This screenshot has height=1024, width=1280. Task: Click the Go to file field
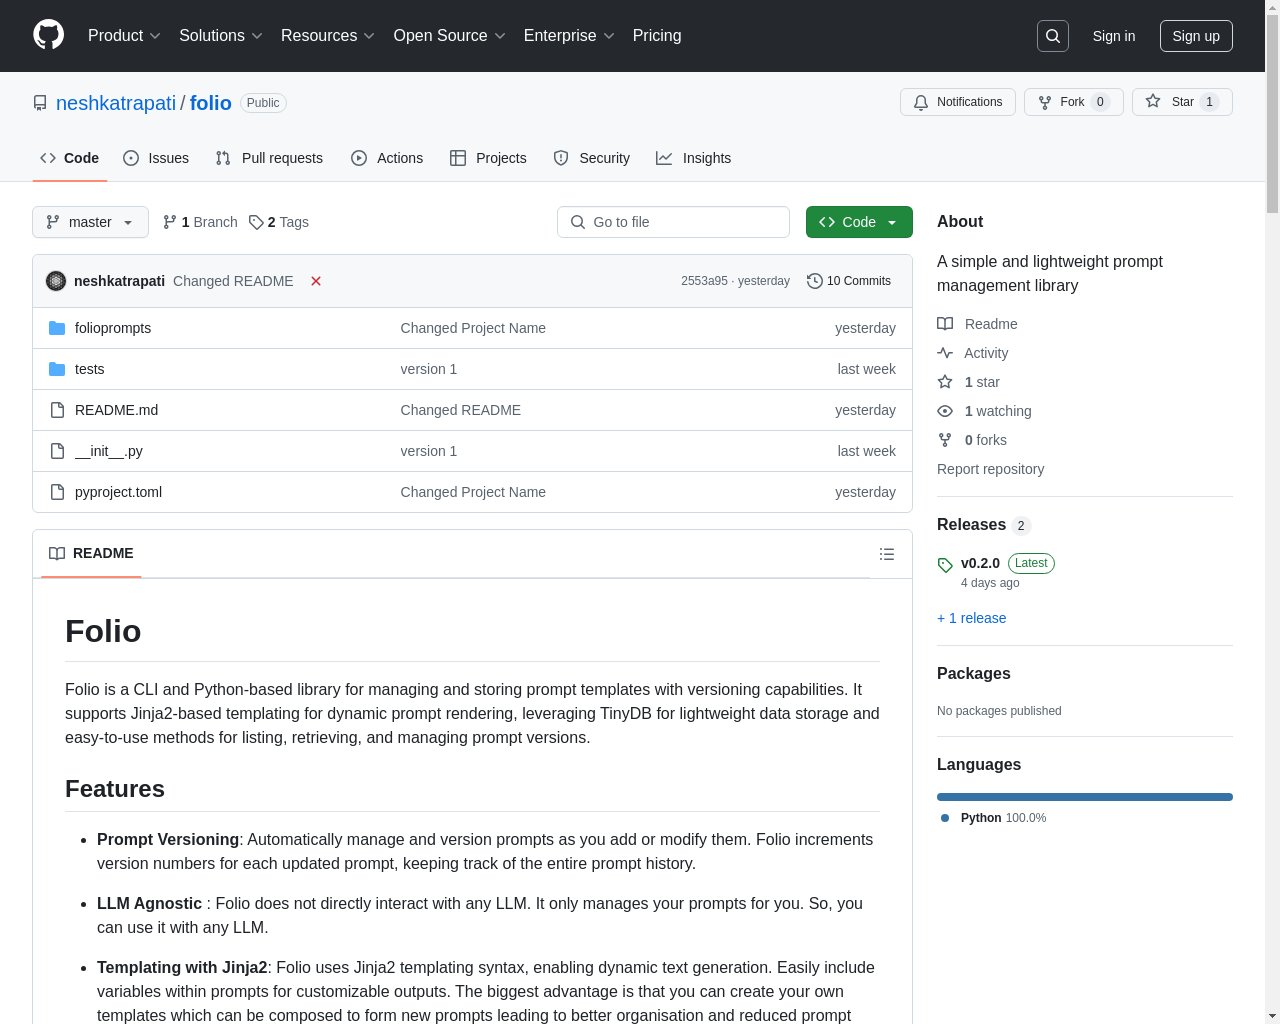click(673, 222)
